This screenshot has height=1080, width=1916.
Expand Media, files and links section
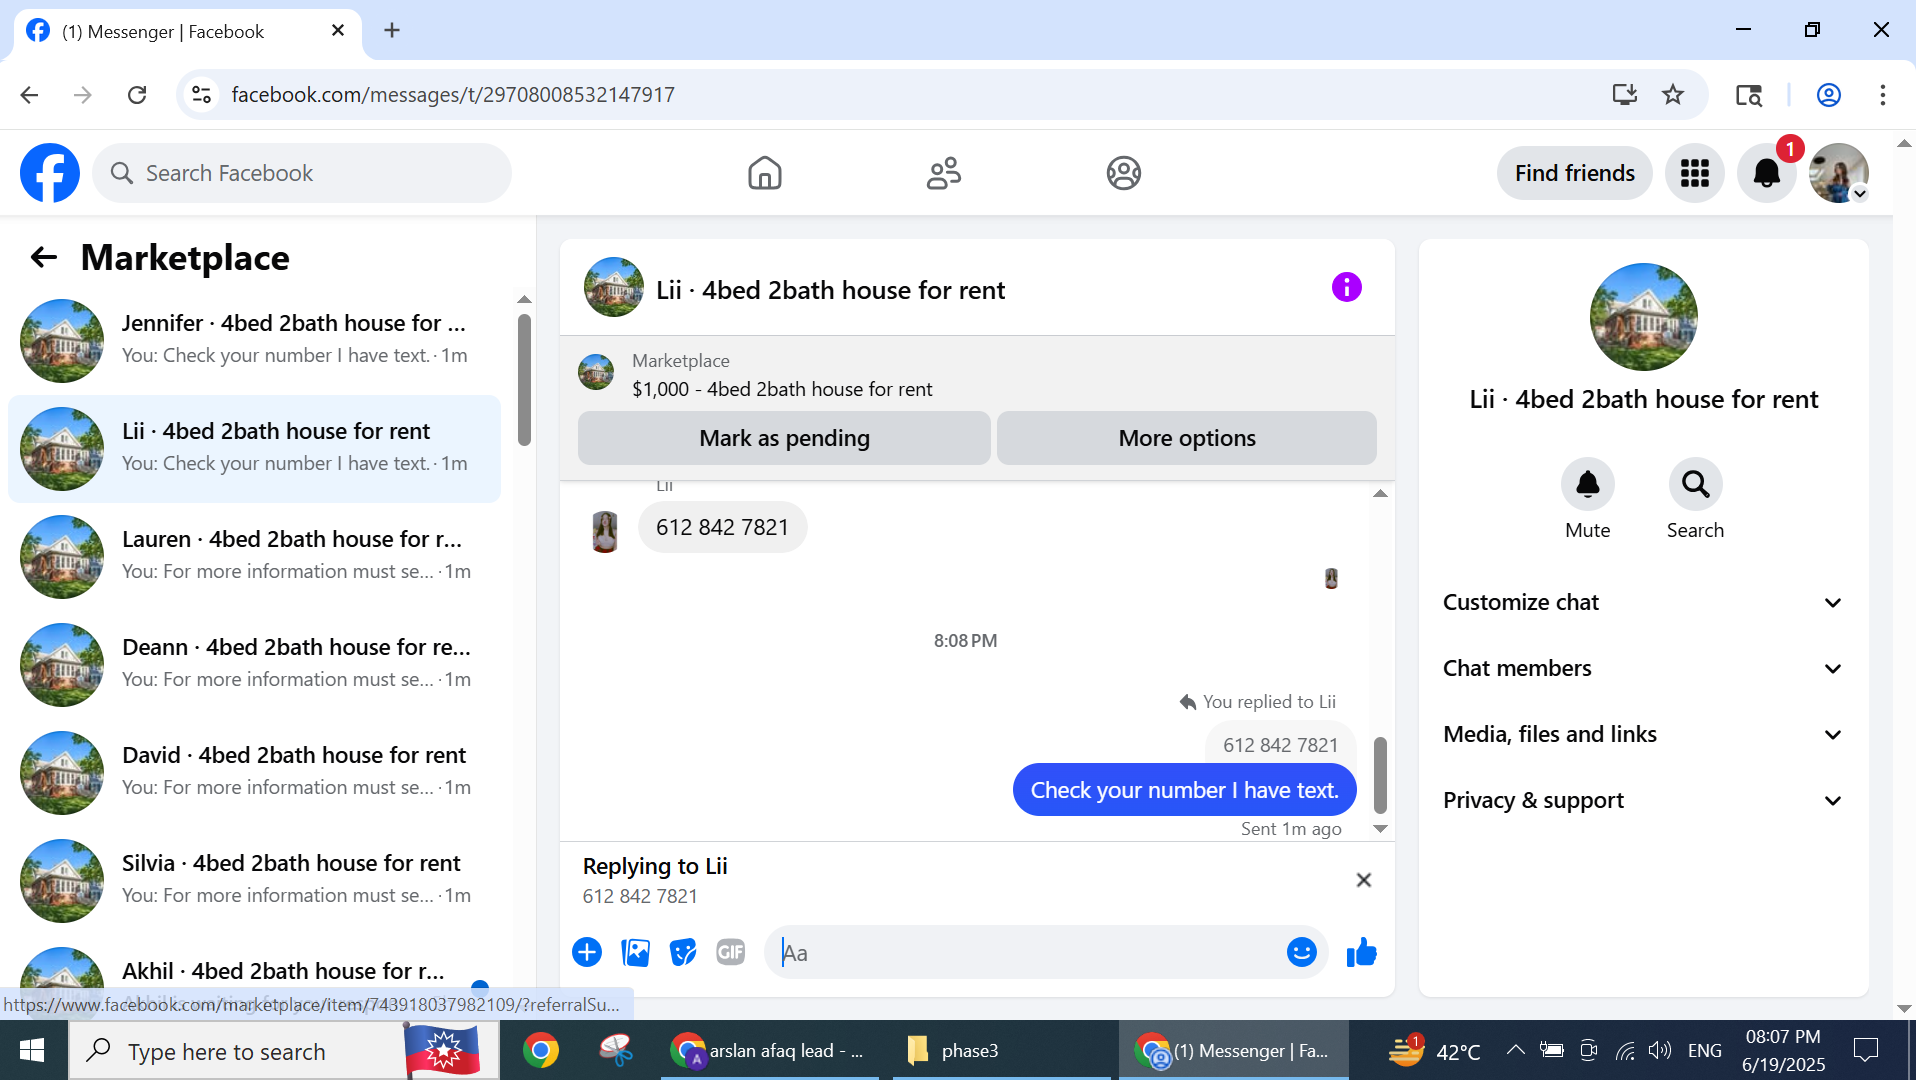(1643, 734)
